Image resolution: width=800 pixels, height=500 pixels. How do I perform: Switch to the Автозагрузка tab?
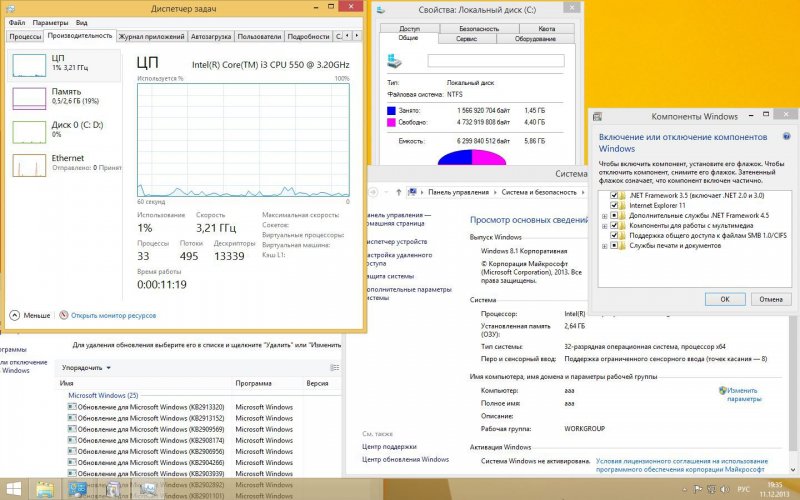coord(211,37)
